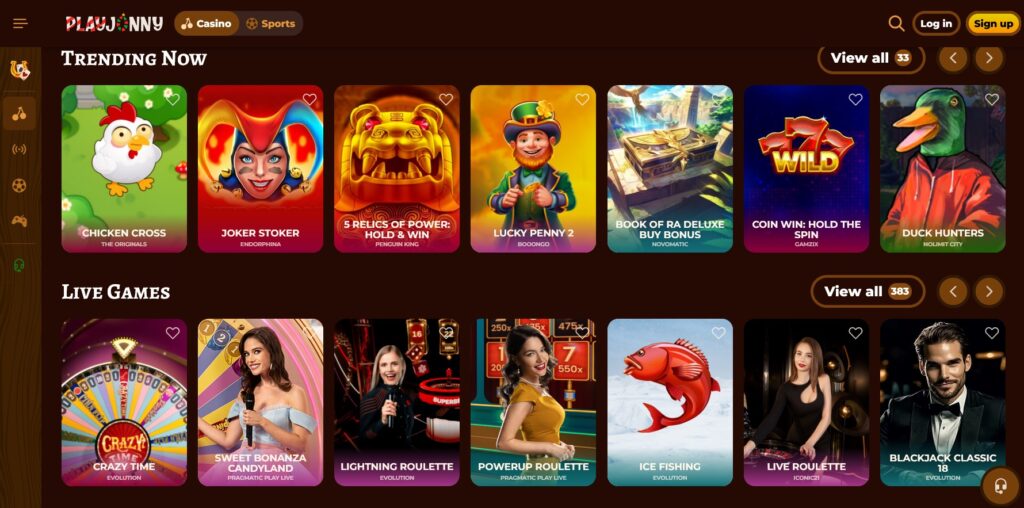The height and width of the screenshot is (508, 1024).
Task: Click the PlayJonny logo
Action: pyautogui.click(x=114, y=24)
